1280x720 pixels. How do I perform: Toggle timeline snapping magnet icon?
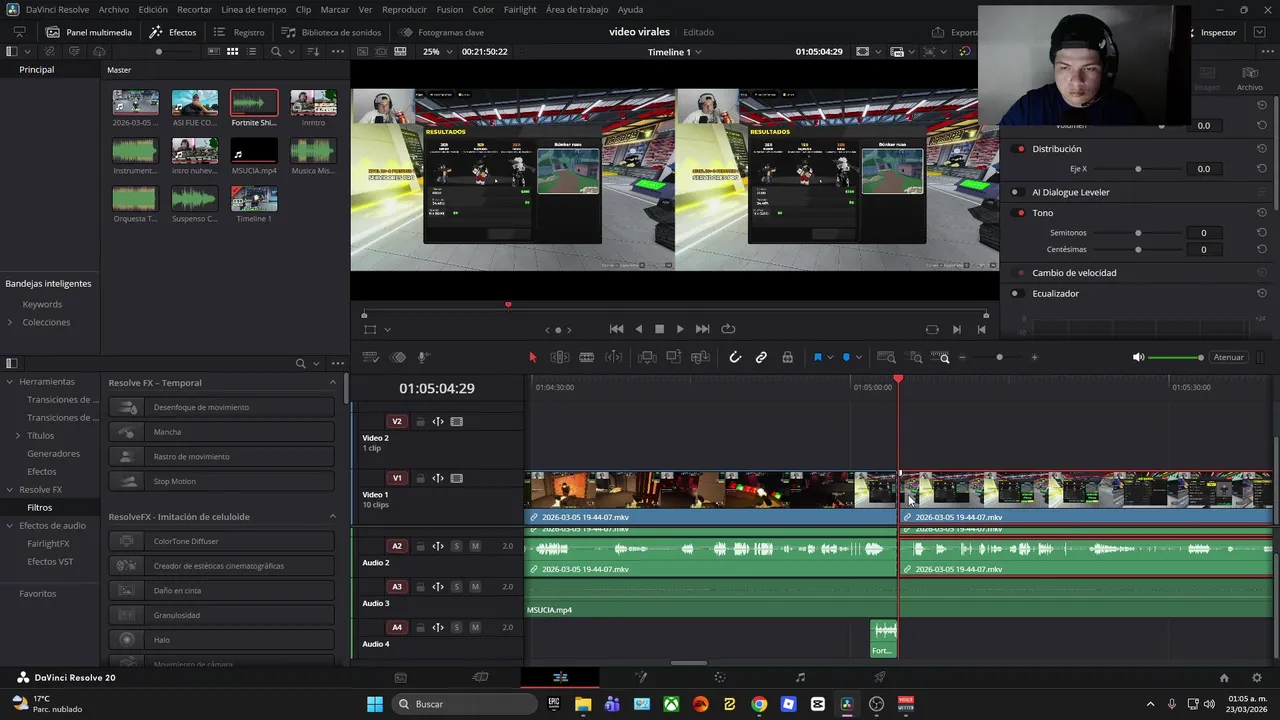tap(735, 357)
